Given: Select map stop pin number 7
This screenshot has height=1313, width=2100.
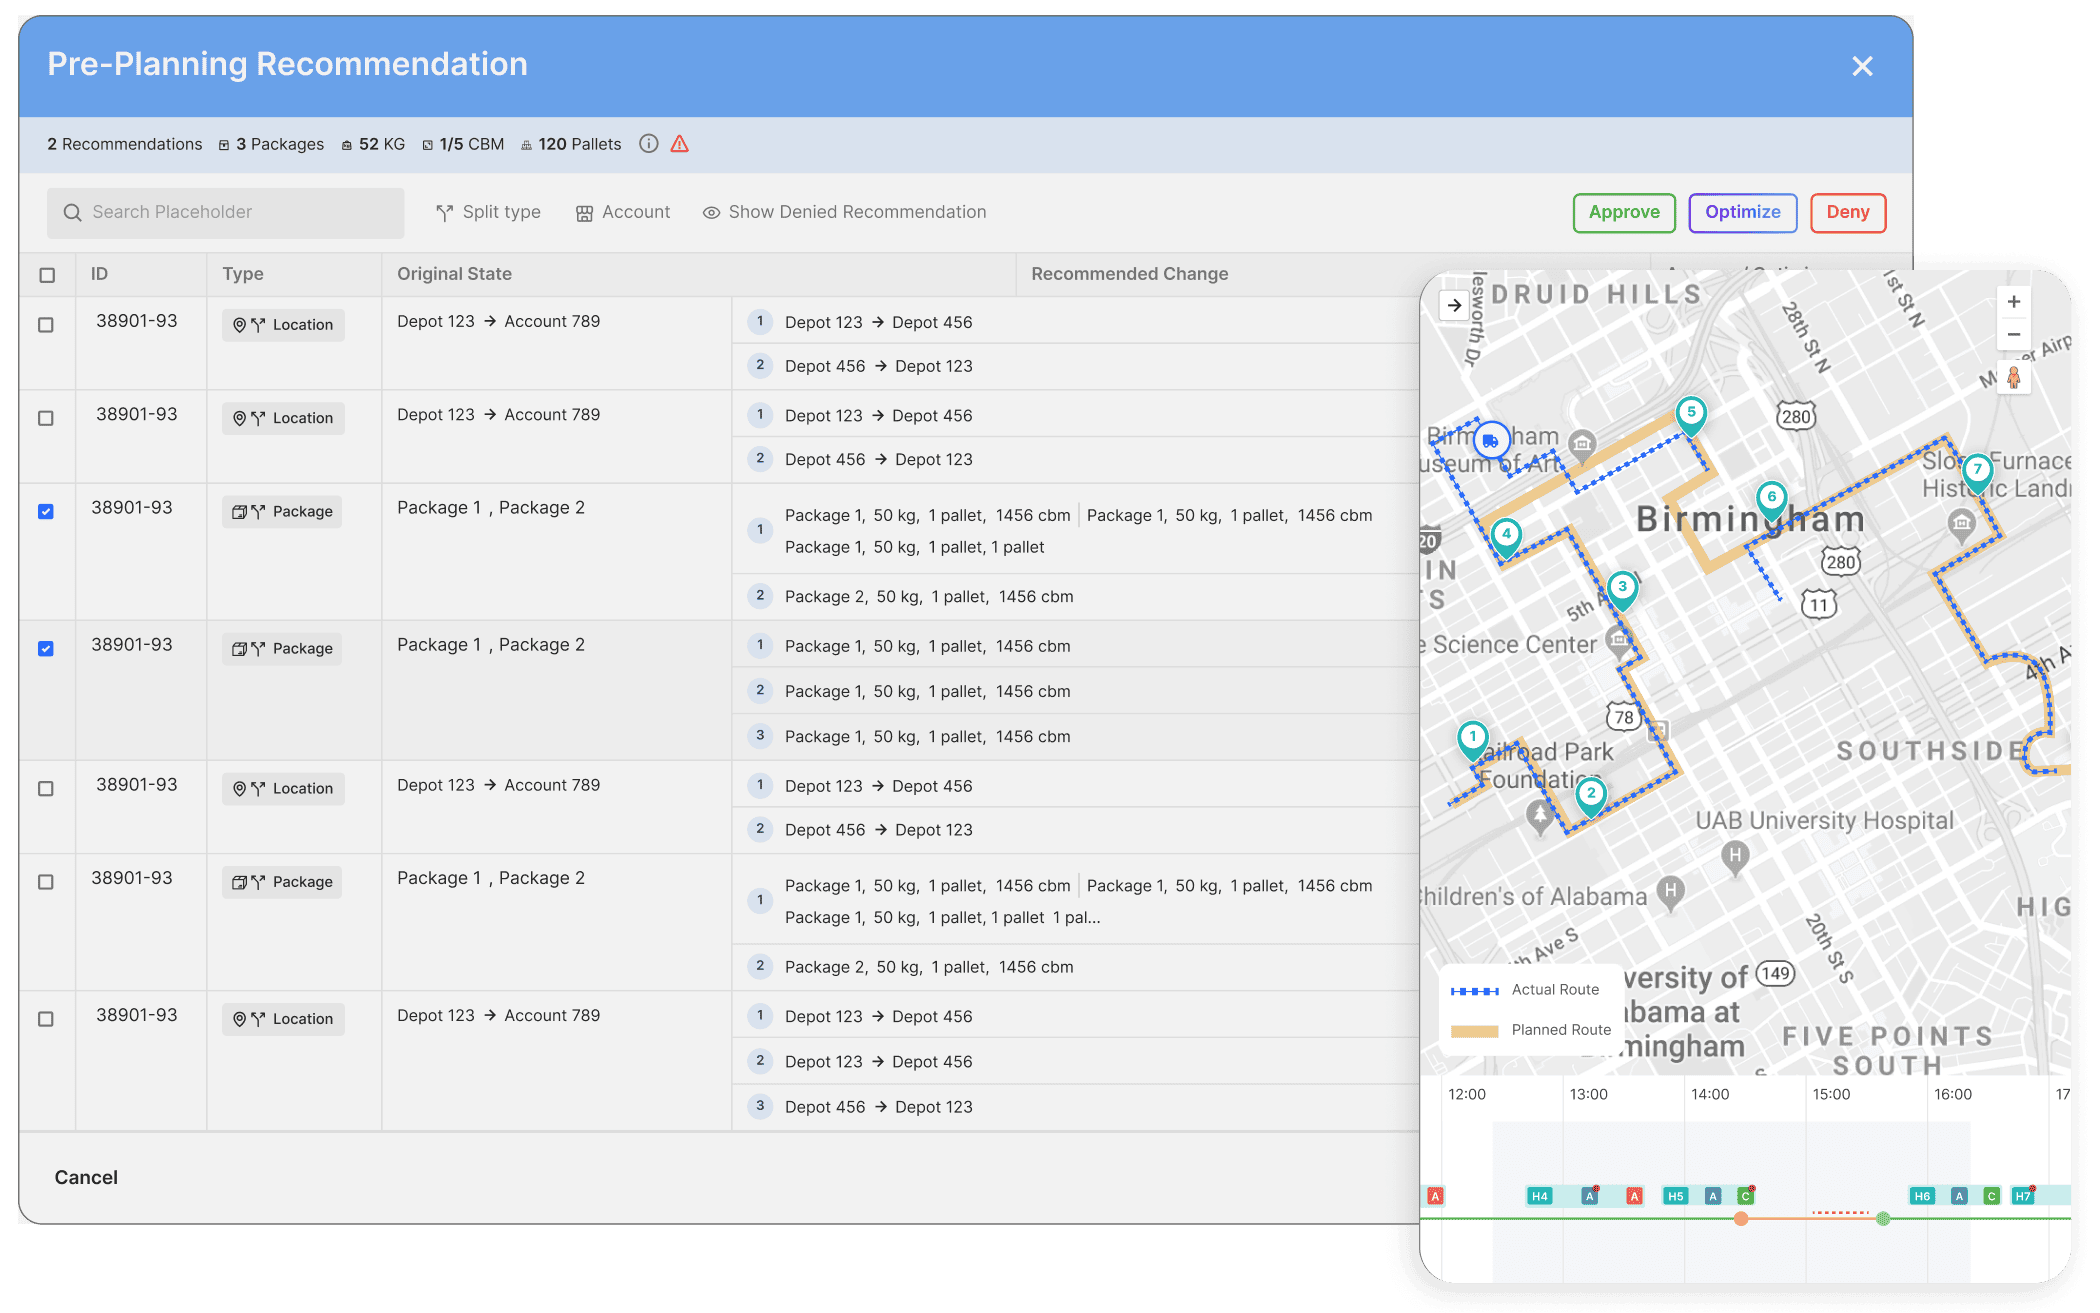Looking at the screenshot, I should coord(1977,472).
